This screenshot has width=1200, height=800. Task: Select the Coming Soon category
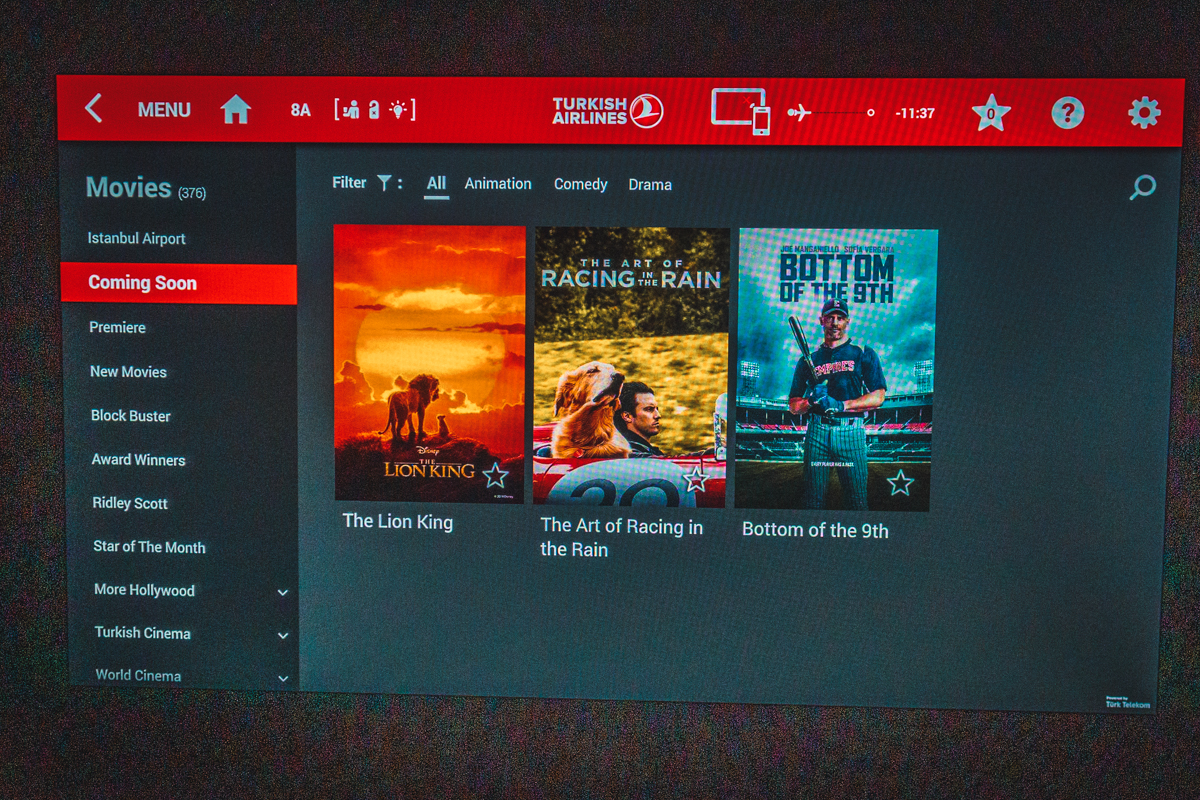pos(178,283)
